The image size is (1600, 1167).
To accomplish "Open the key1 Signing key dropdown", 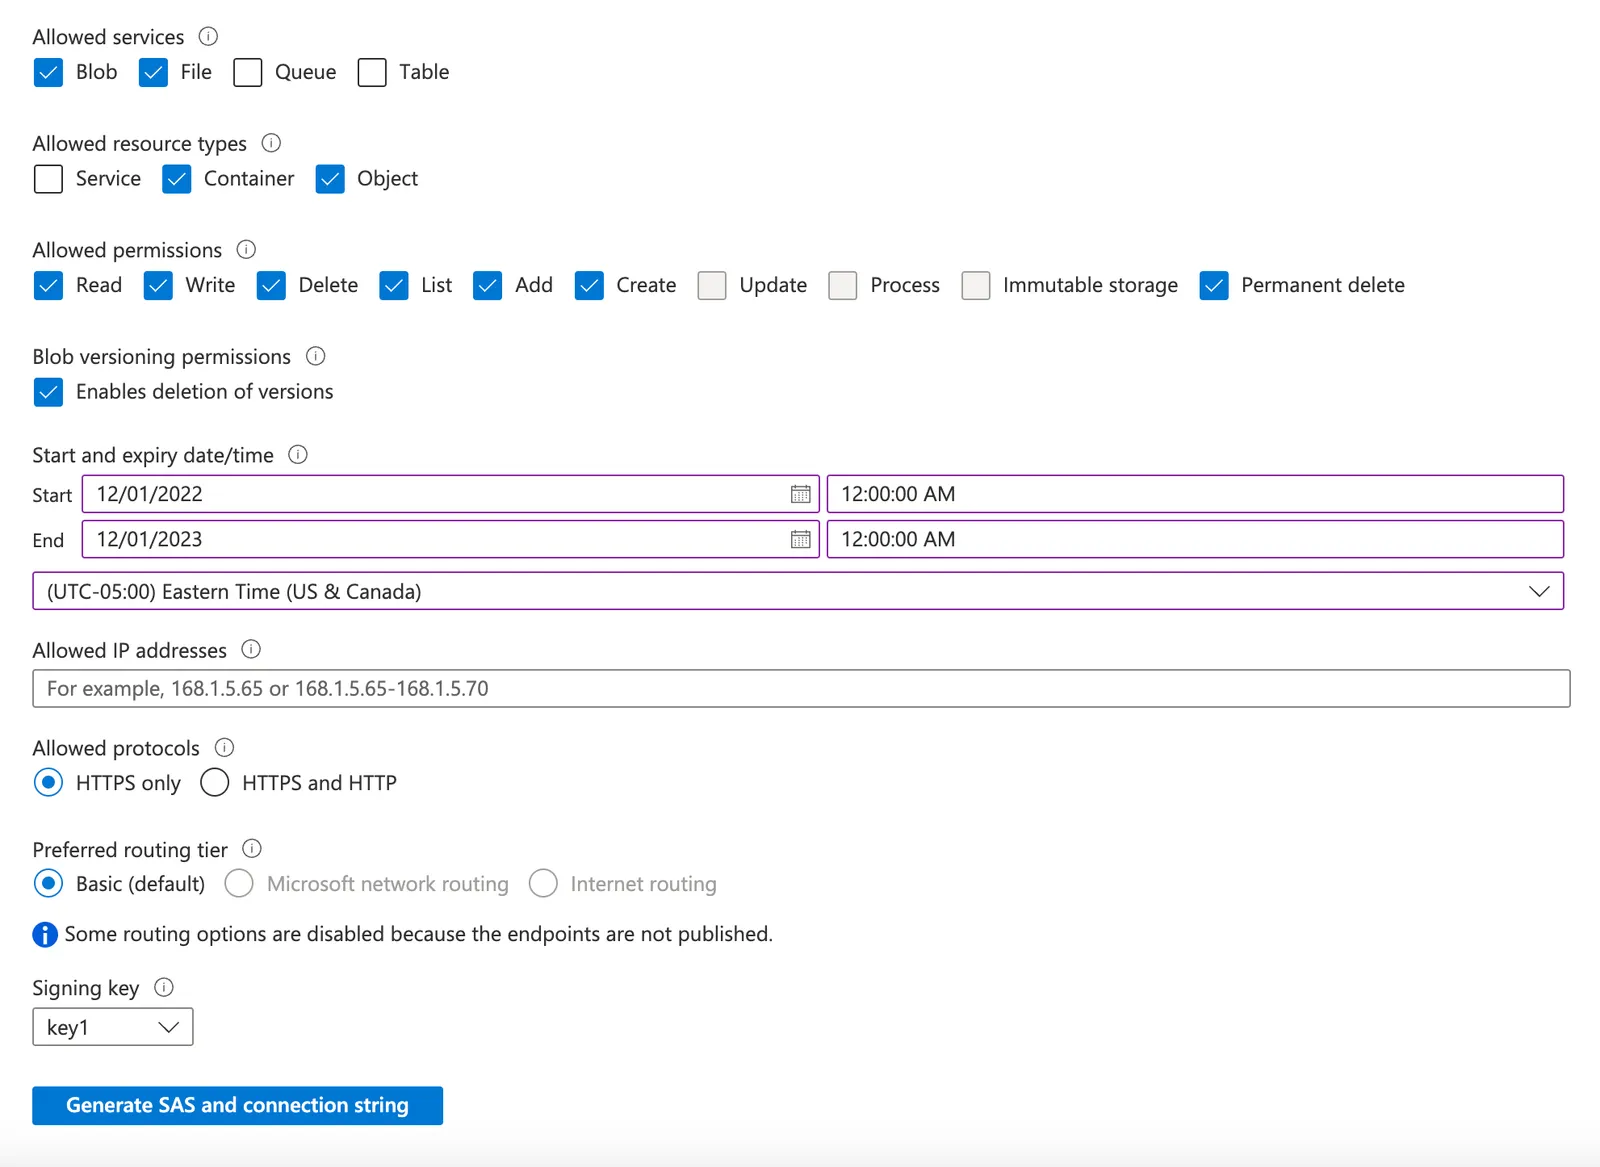I will click(113, 1027).
